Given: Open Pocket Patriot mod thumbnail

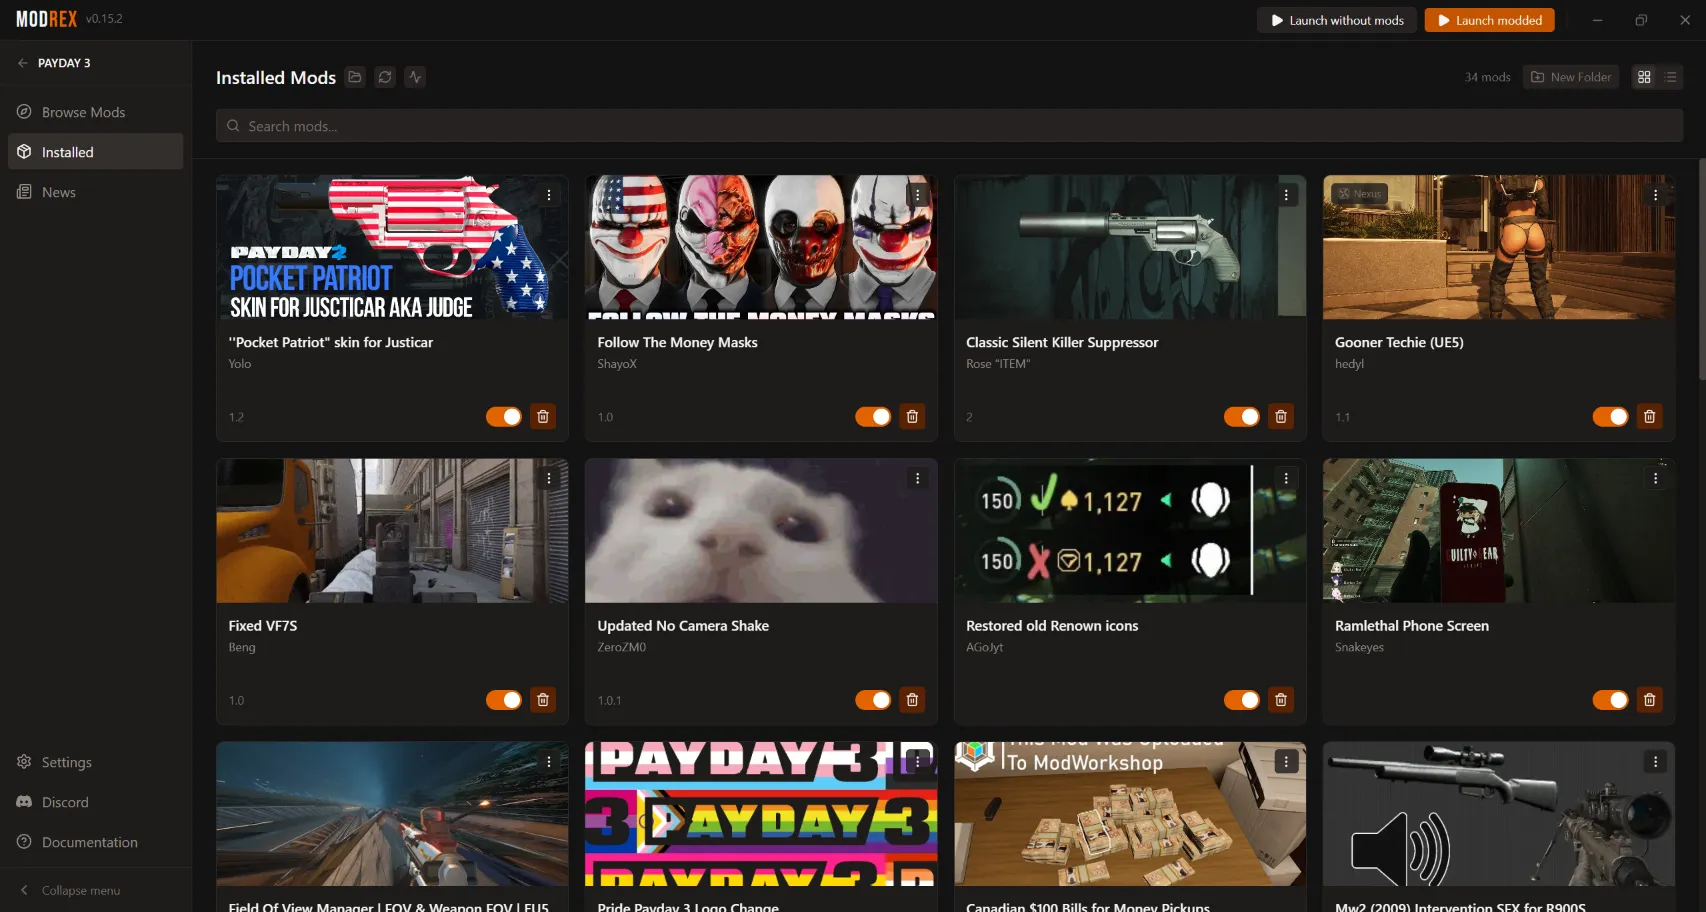Looking at the screenshot, I should [x=392, y=247].
